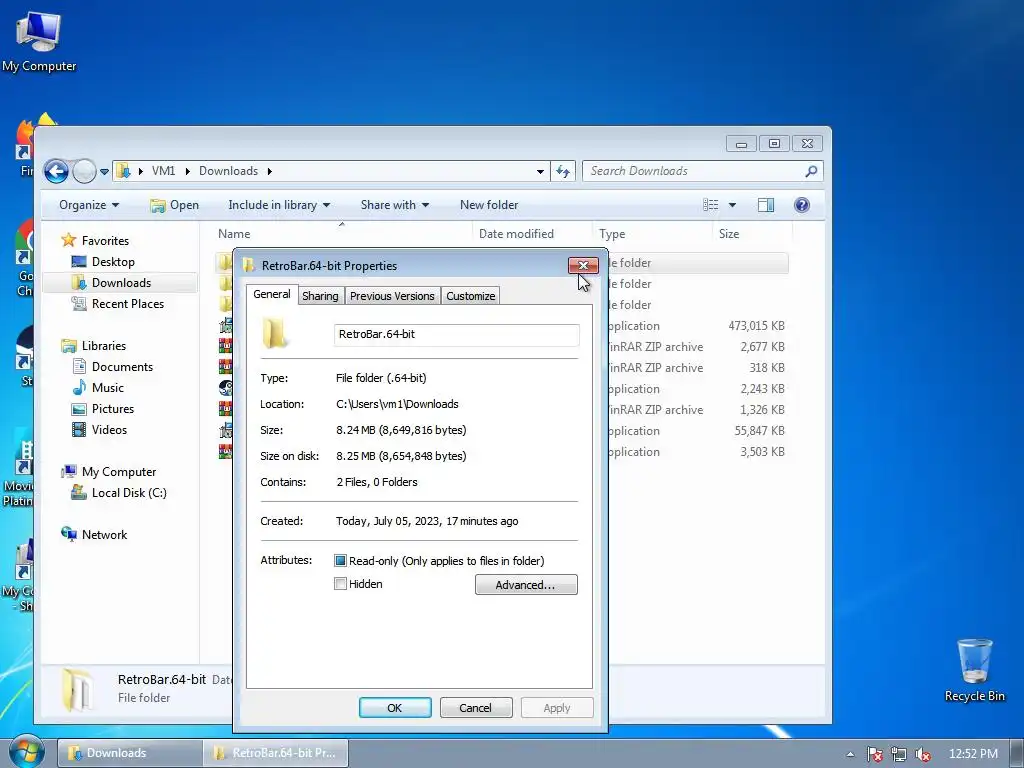Click OK in the Properties dialog
This screenshot has height=768, width=1024.
pos(395,708)
